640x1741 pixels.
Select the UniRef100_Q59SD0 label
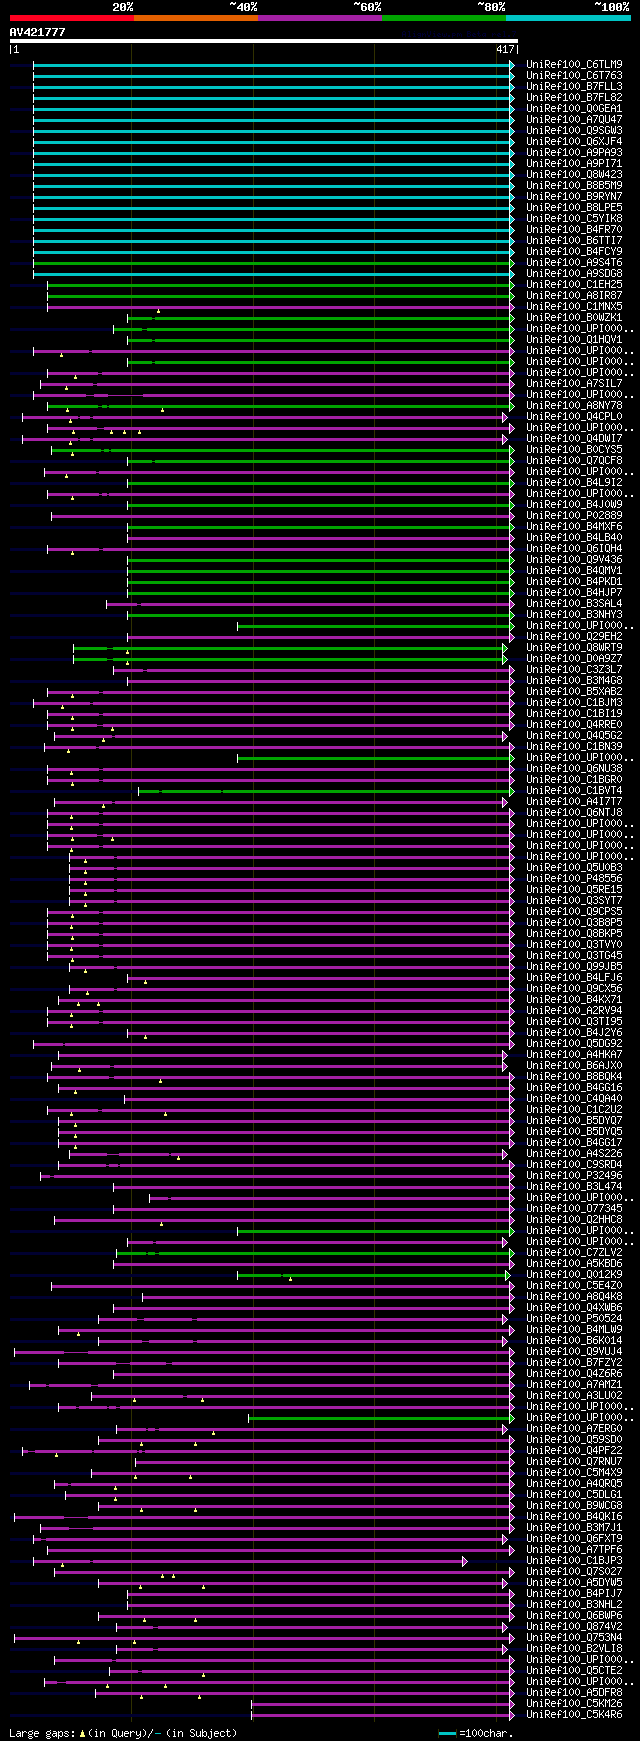(x=574, y=1440)
